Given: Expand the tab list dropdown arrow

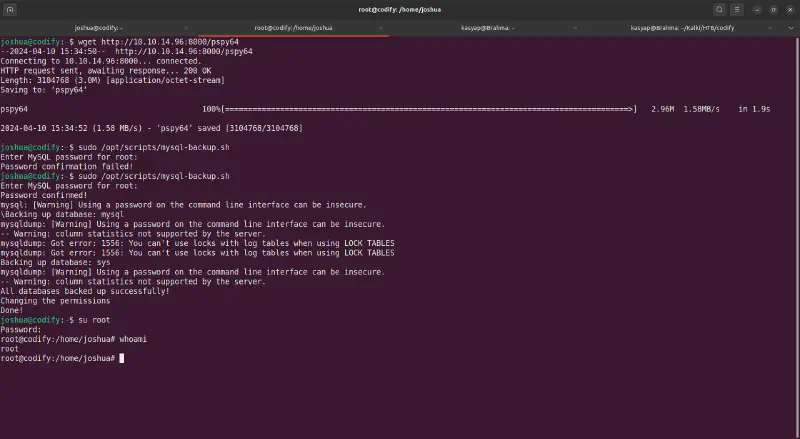Looking at the screenshot, I should point(790,28).
